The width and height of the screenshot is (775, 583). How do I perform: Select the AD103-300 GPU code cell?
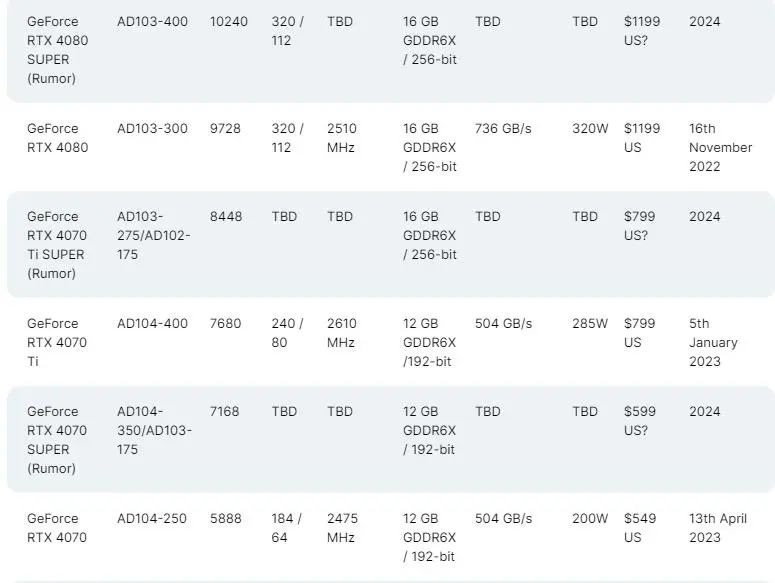tap(152, 128)
